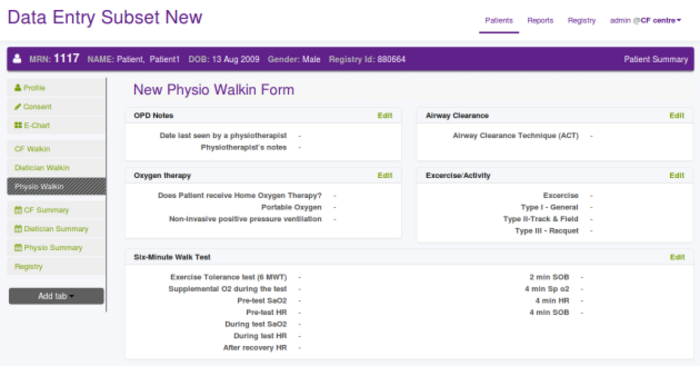The width and height of the screenshot is (700, 366).
Task: Open the admin @CF centre user menu
Action: click(x=646, y=21)
